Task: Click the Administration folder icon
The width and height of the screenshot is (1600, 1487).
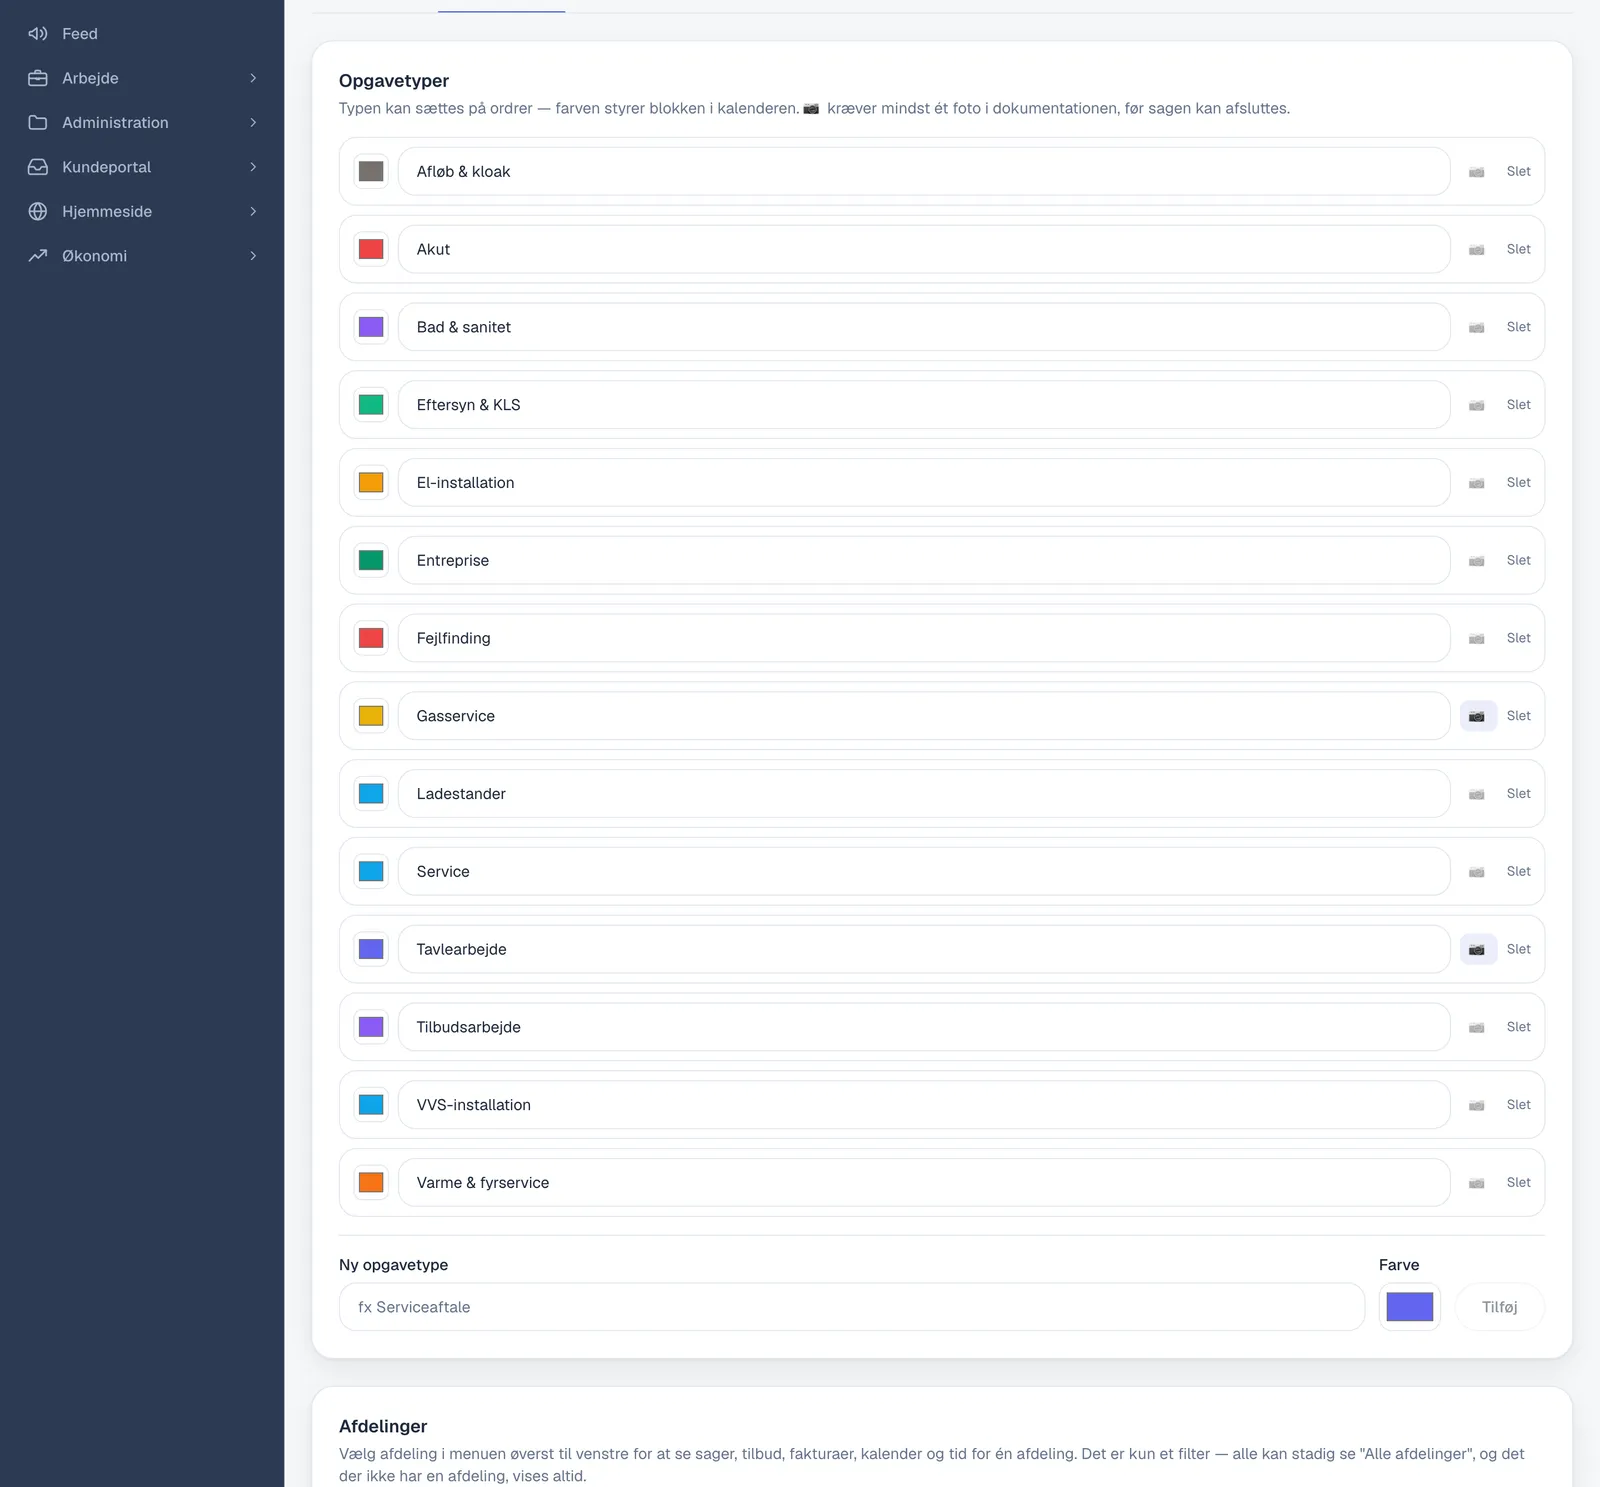Action: pyautogui.click(x=38, y=123)
